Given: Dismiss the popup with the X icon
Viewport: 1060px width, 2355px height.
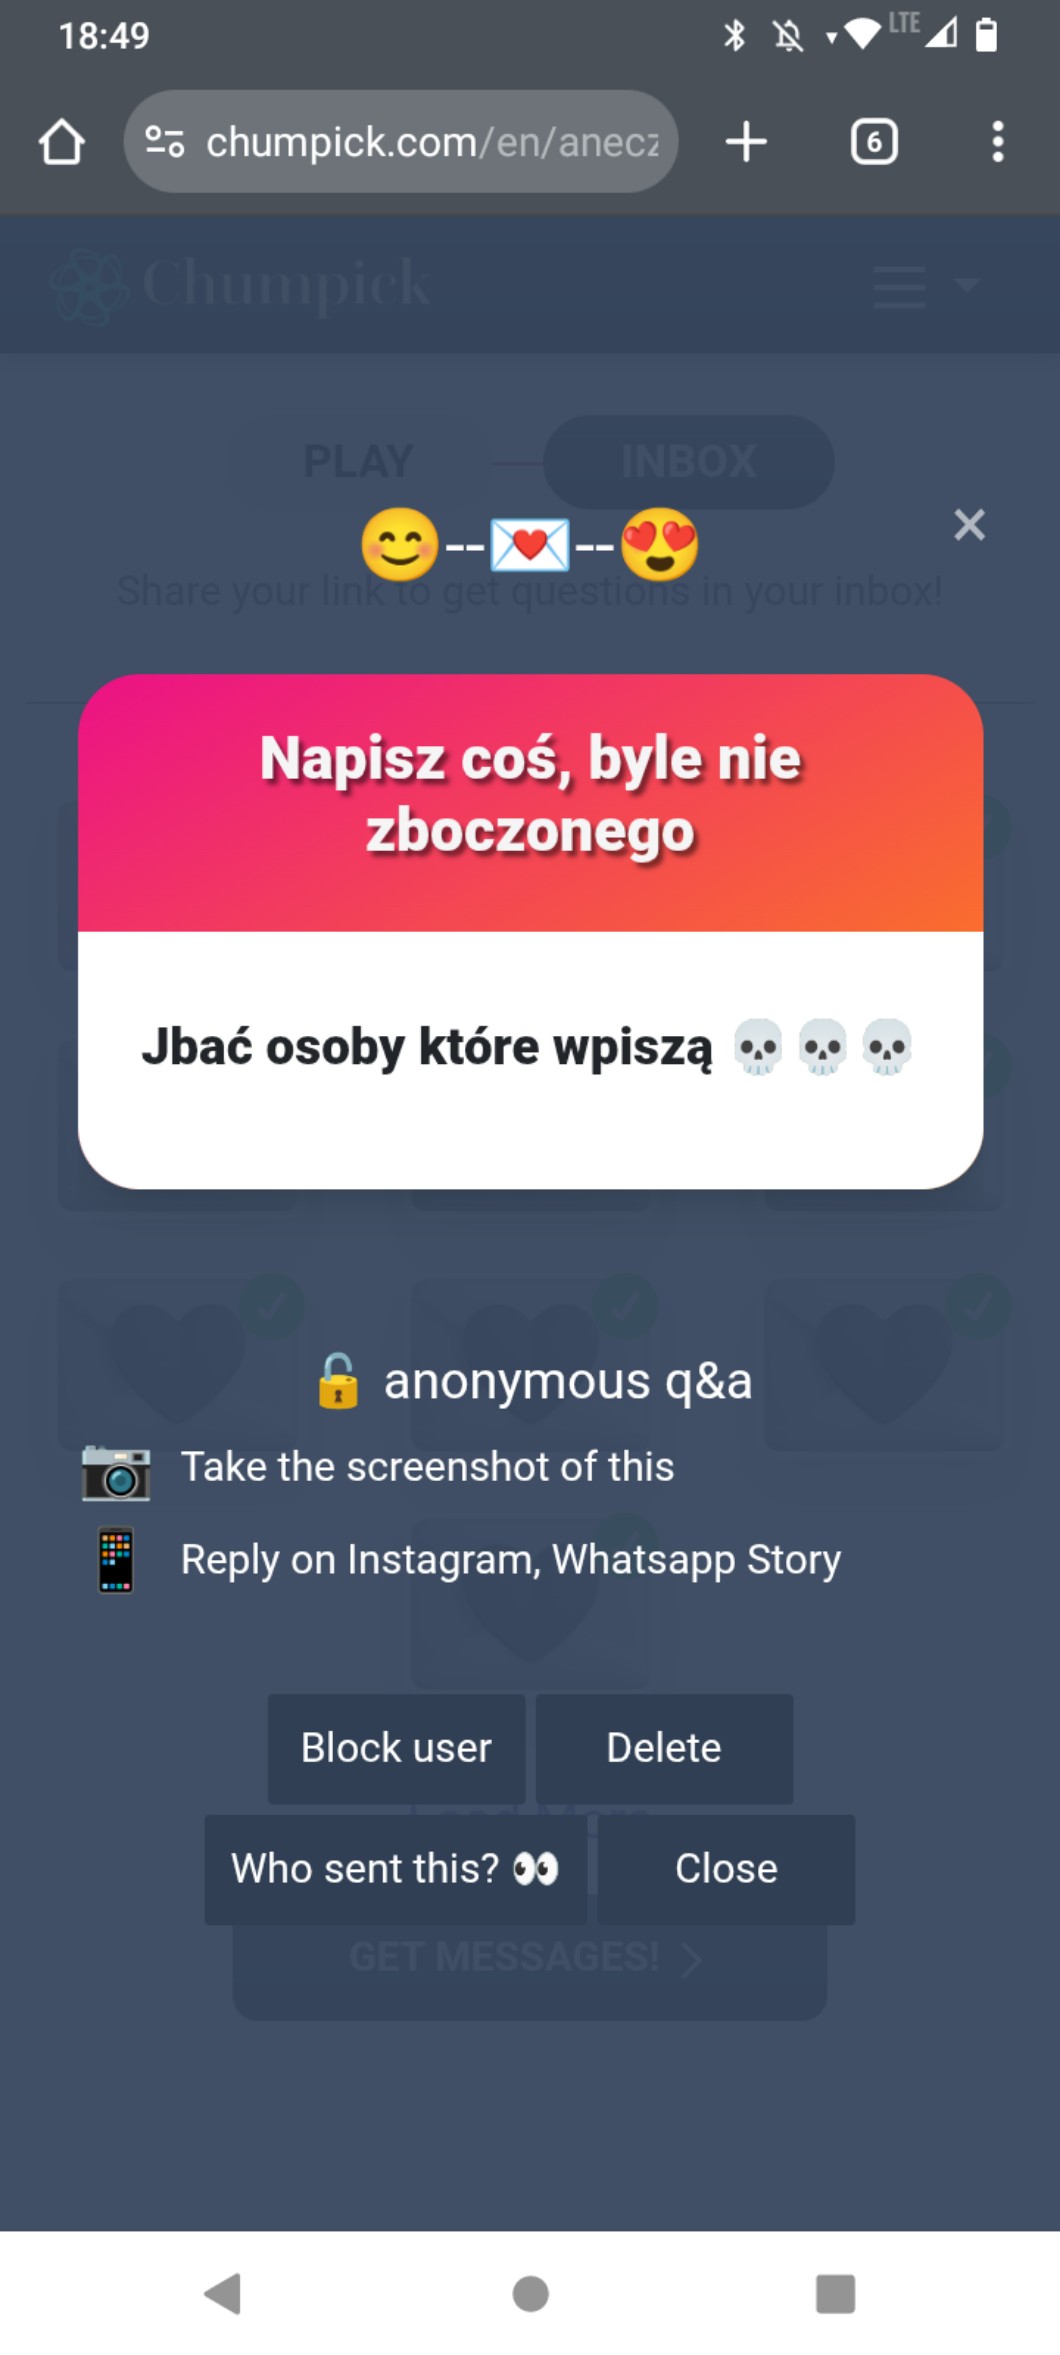Looking at the screenshot, I should click(969, 524).
